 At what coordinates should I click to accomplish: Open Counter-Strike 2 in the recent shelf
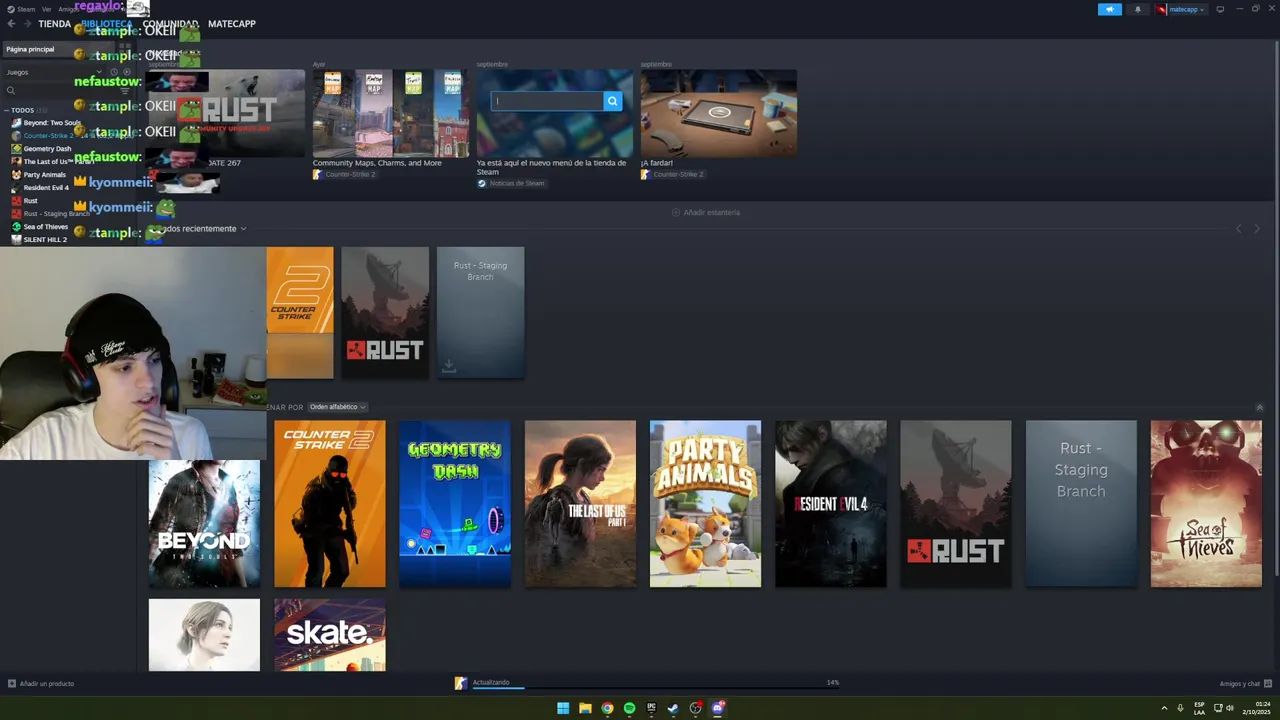pos(300,313)
